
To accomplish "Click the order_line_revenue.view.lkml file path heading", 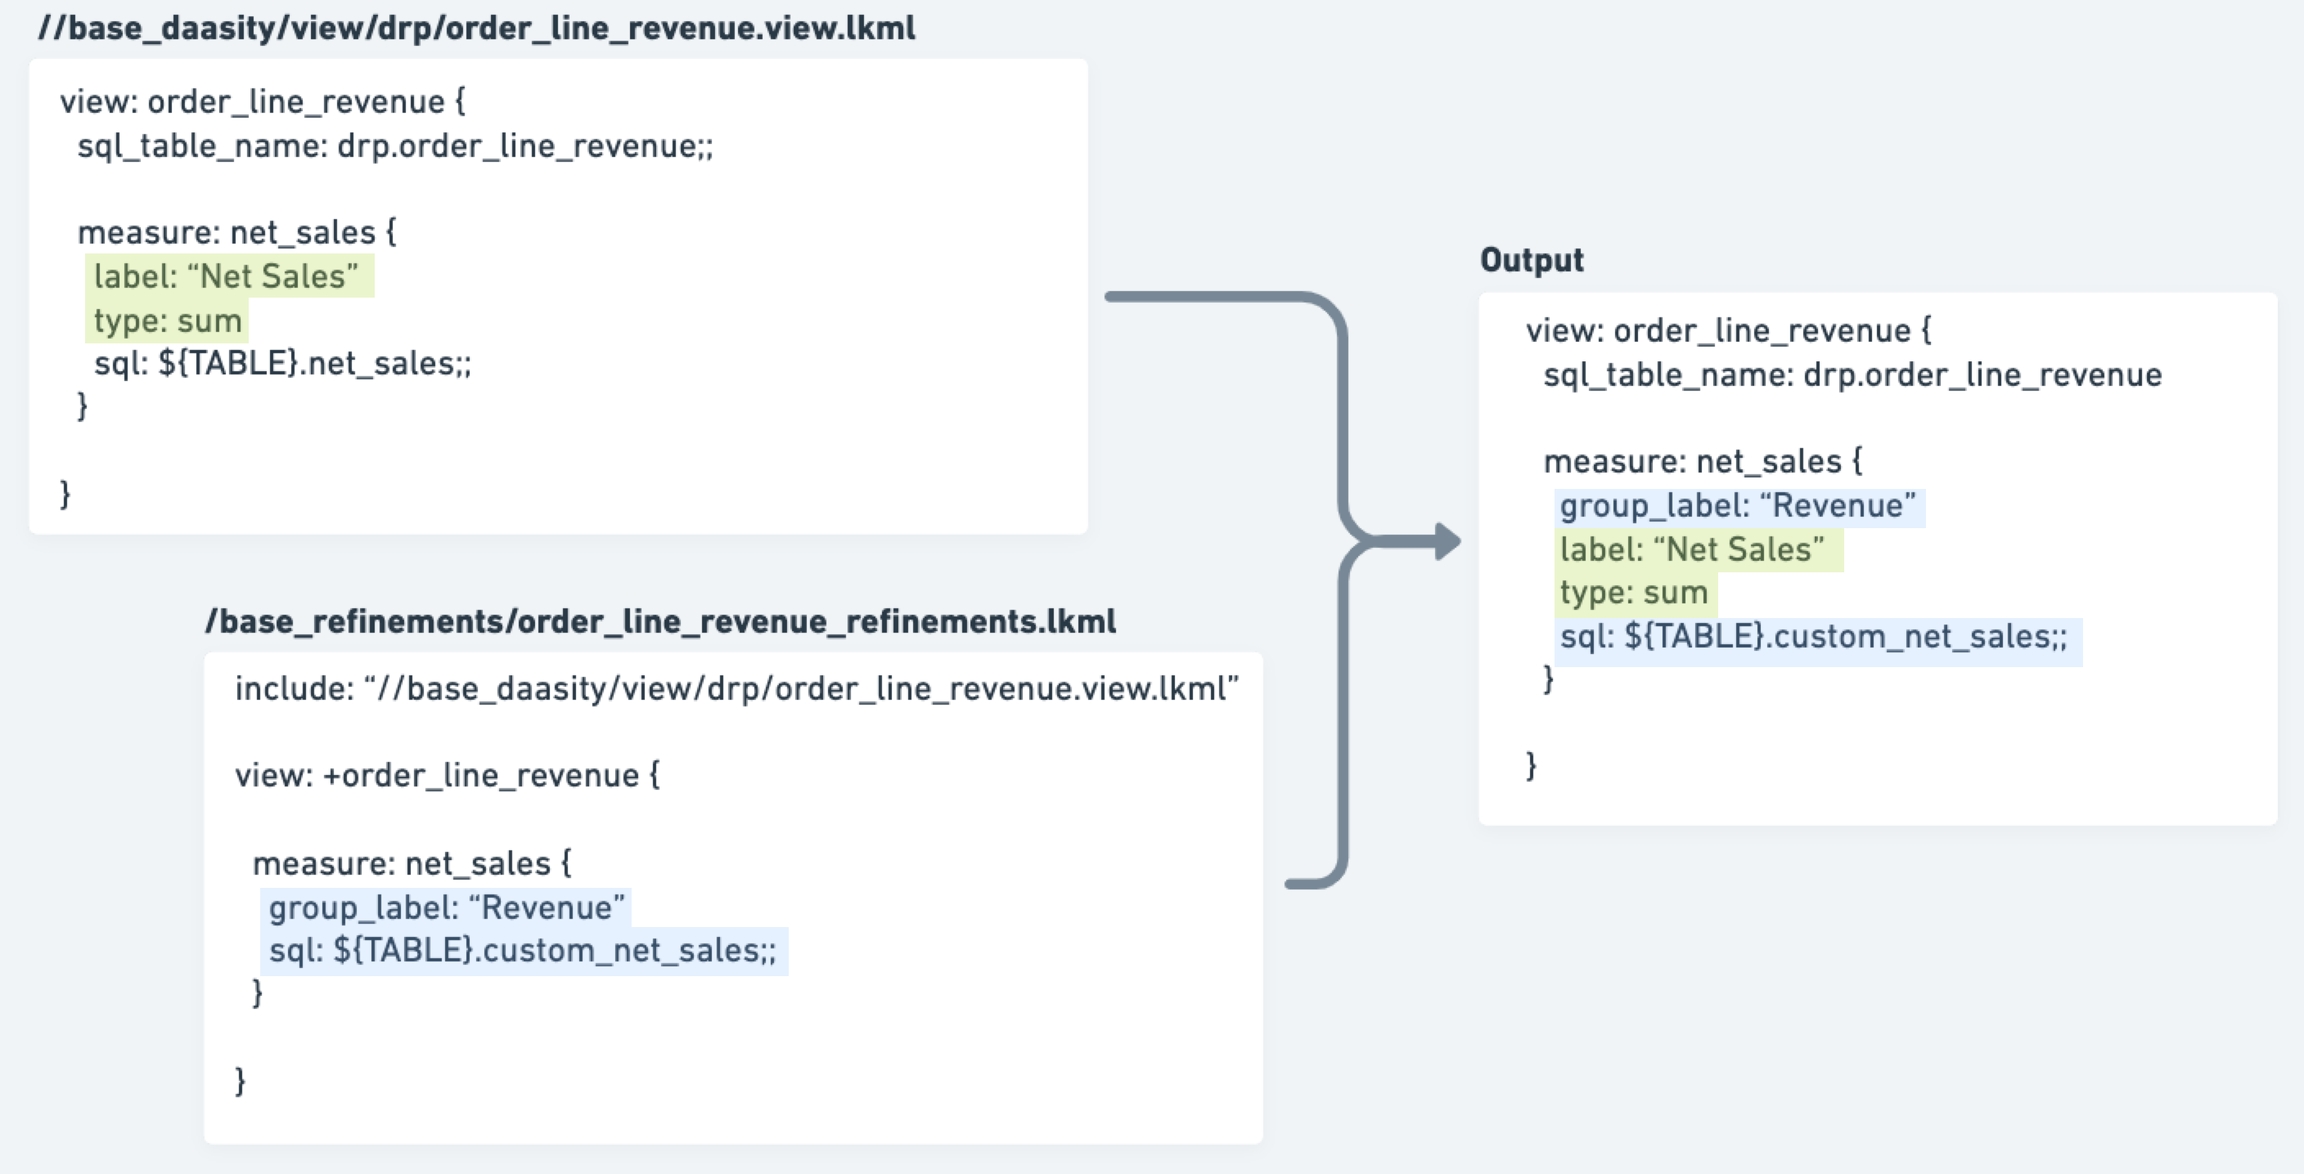I will pos(476,28).
